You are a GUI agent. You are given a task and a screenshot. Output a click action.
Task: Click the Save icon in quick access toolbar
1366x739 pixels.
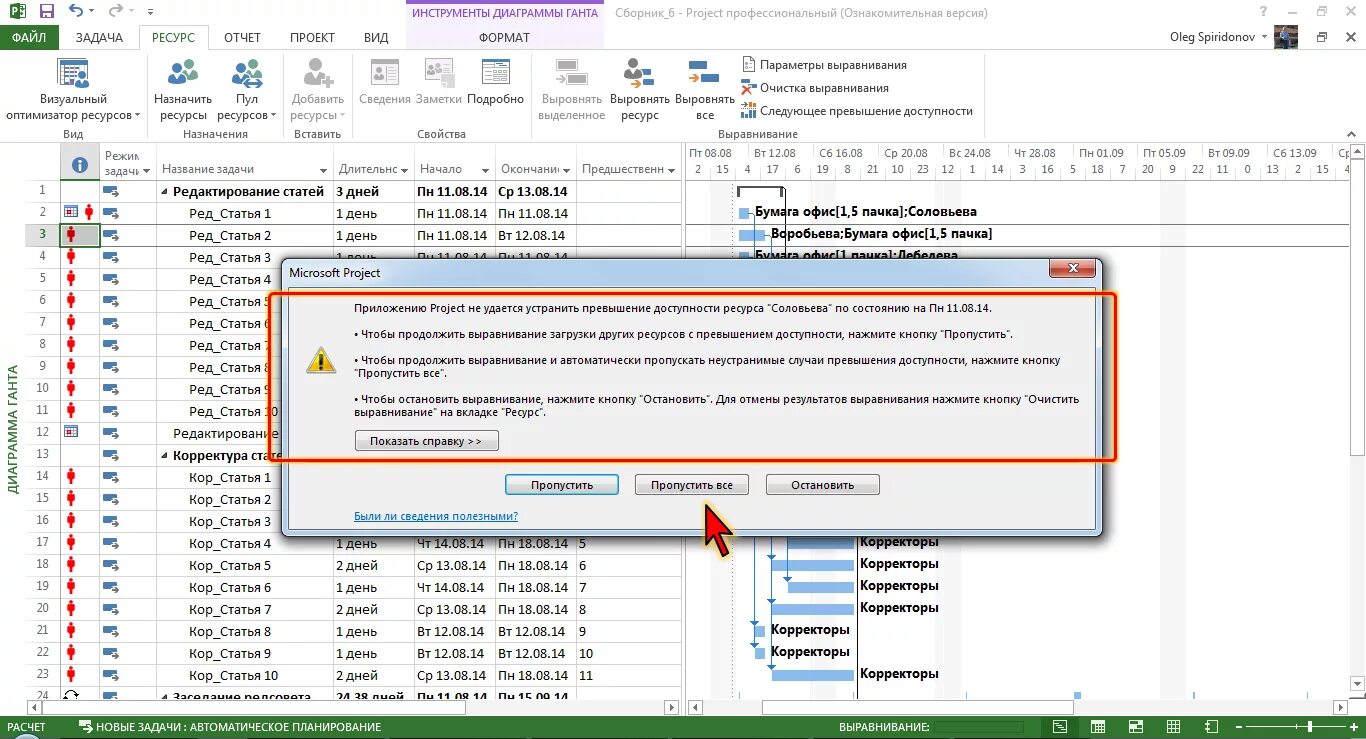click(47, 11)
